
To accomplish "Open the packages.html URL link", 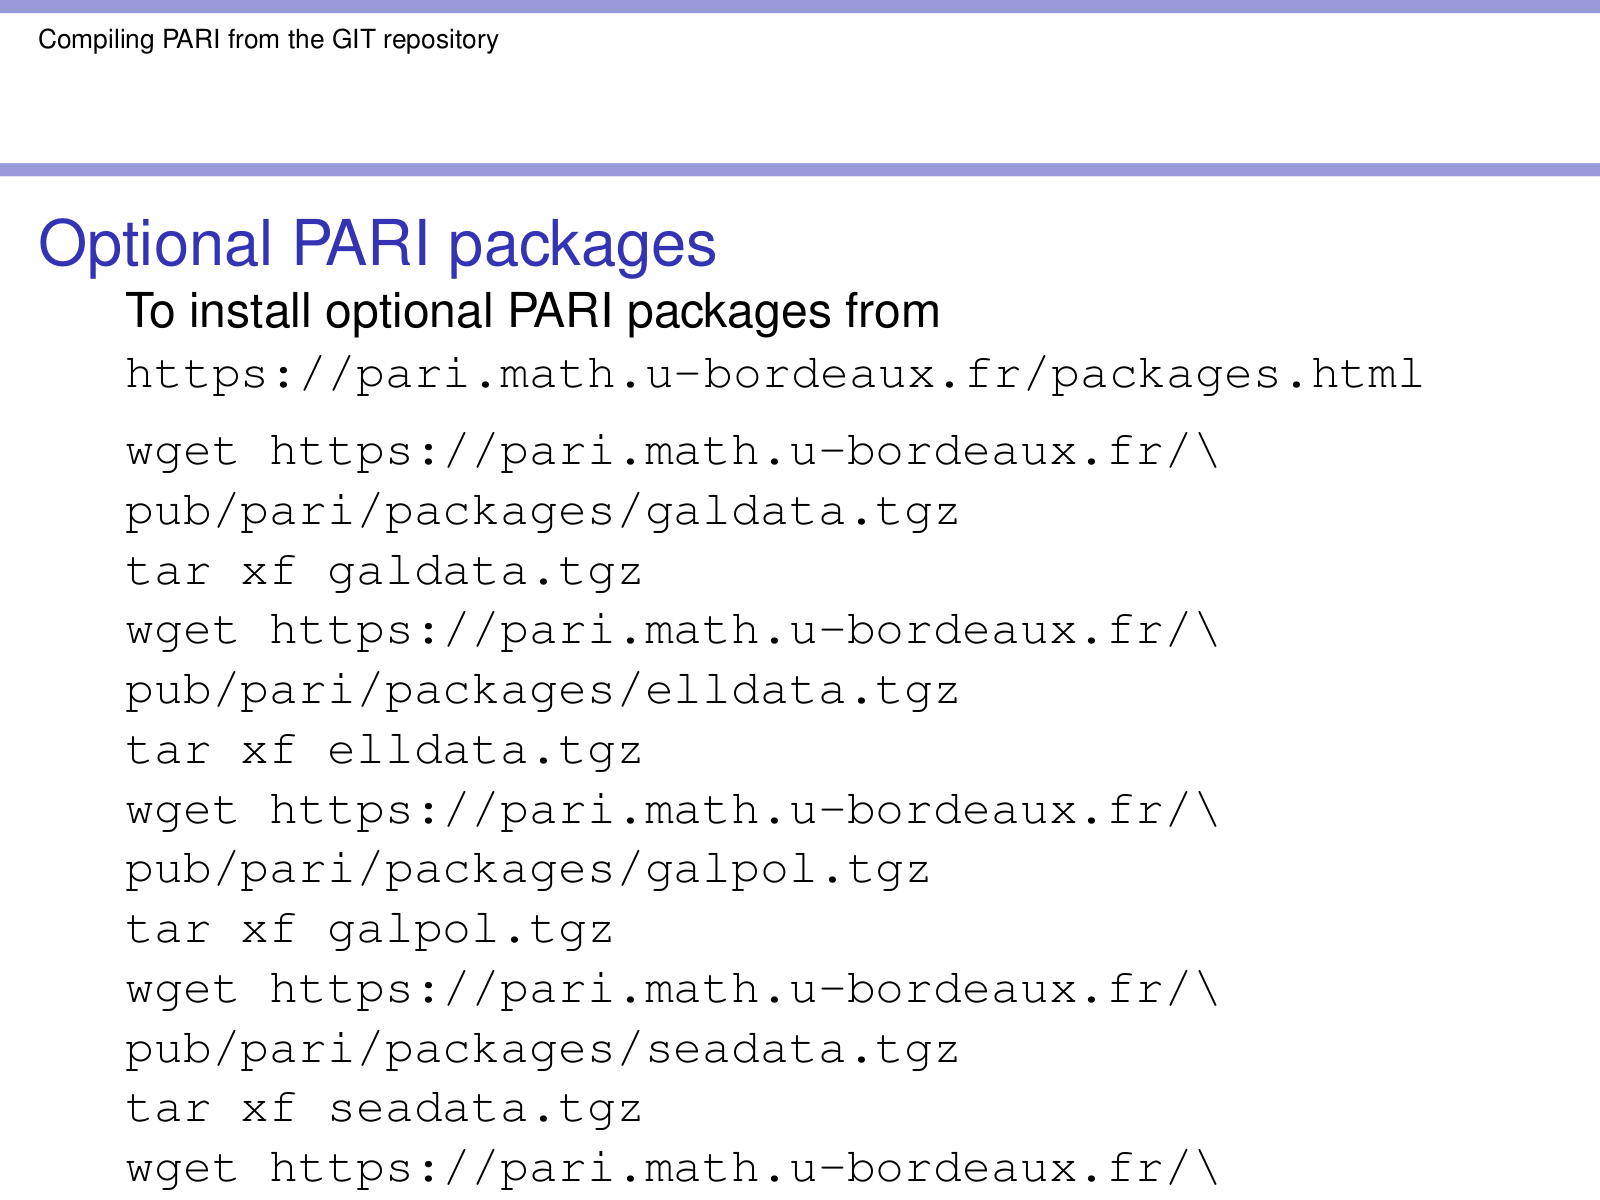I will [x=773, y=375].
